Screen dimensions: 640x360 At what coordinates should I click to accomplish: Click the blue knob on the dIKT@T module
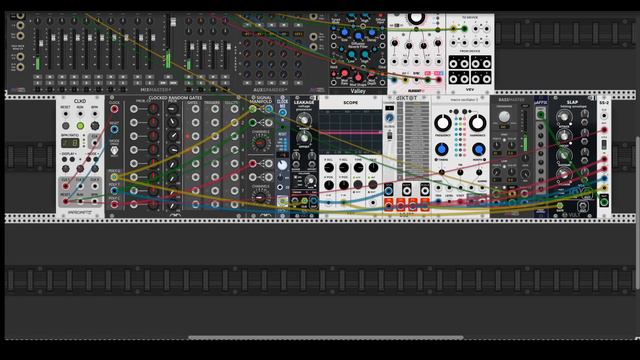pyautogui.click(x=390, y=118)
